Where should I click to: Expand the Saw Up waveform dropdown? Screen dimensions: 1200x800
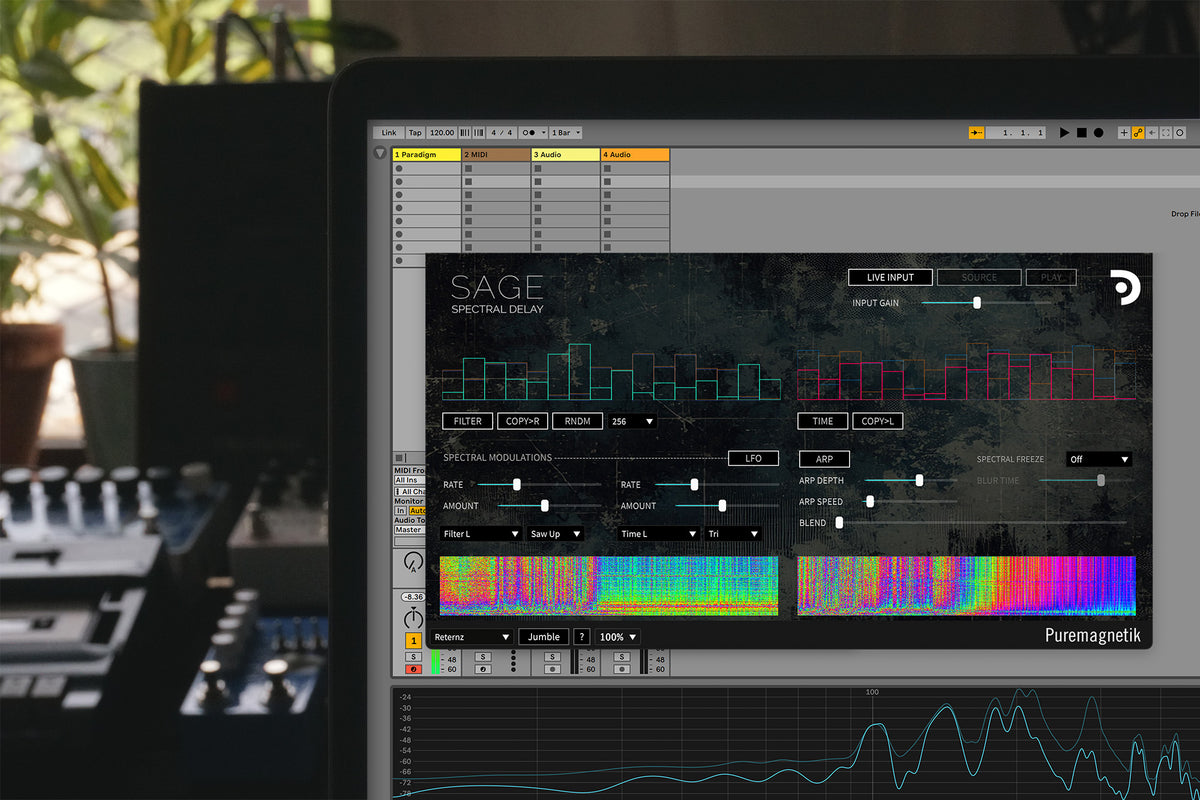pyautogui.click(x=555, y=534)
